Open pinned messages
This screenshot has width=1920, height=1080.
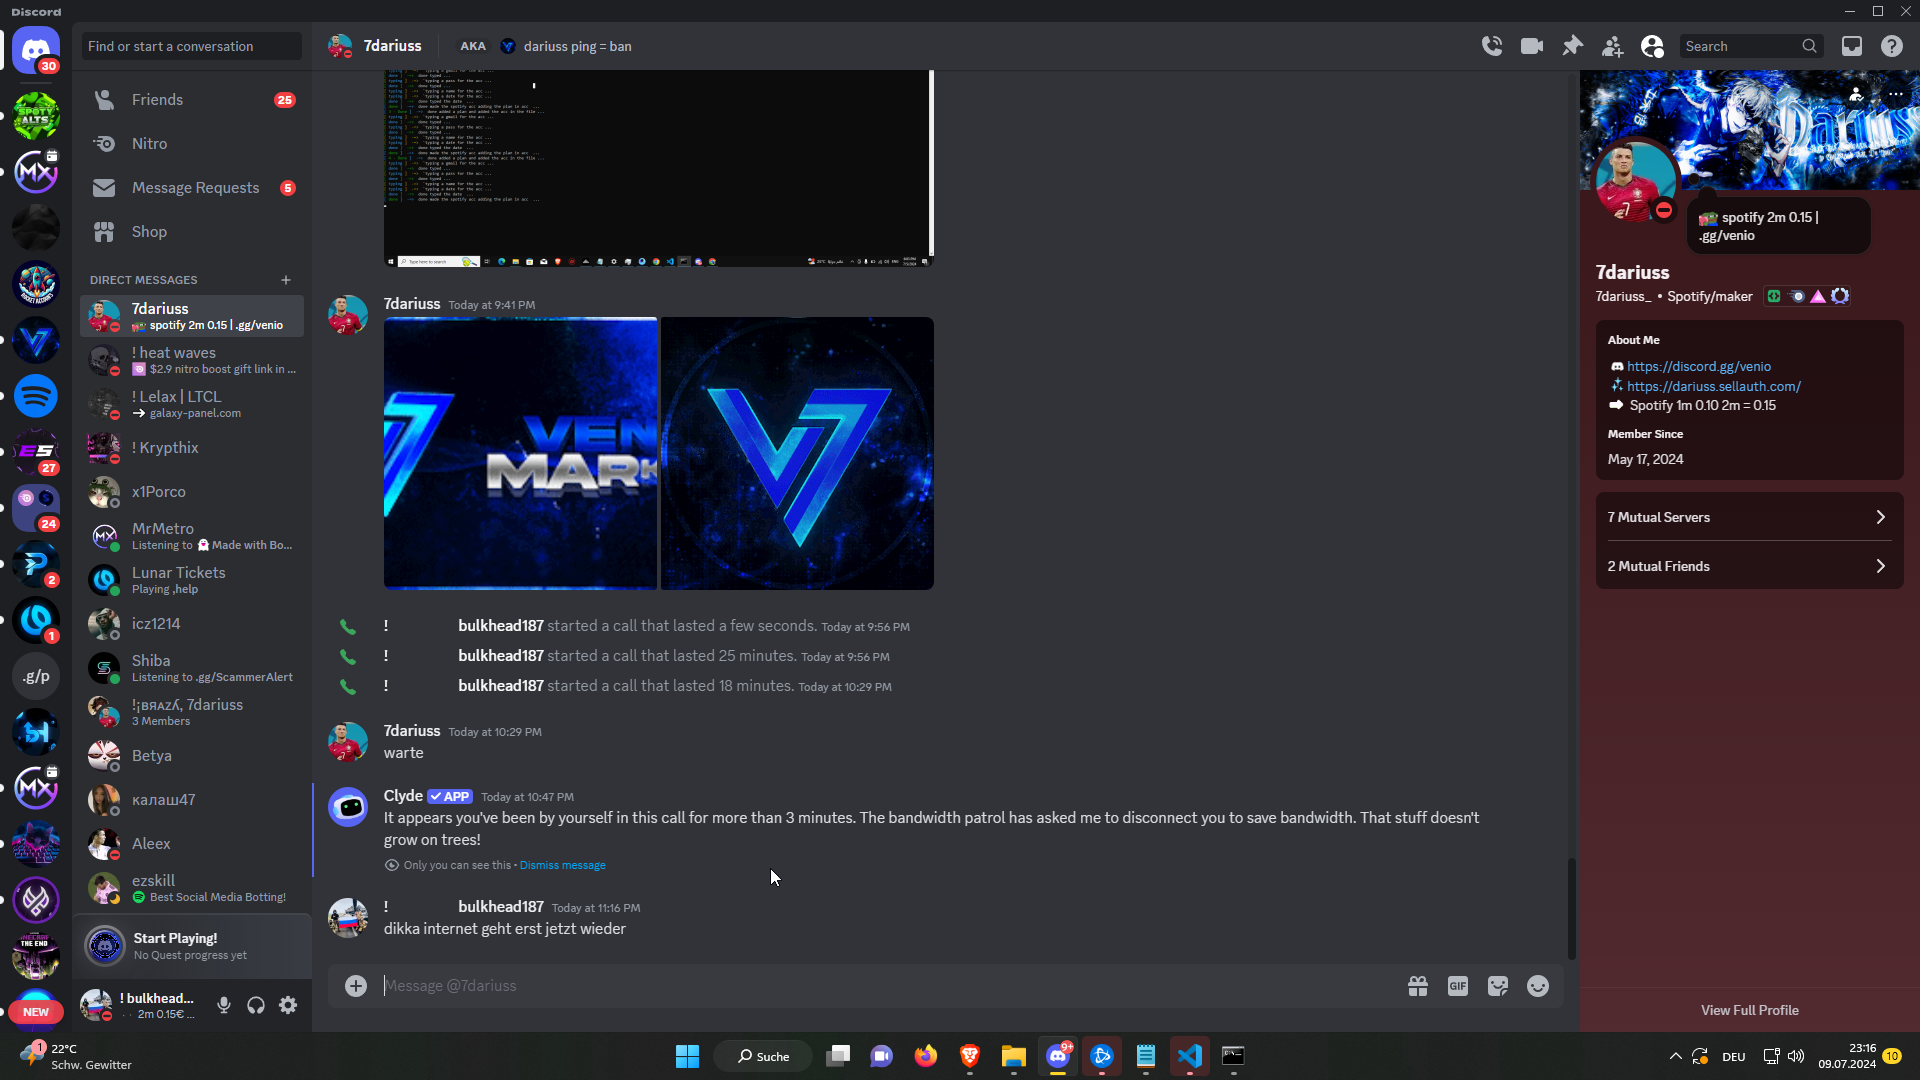pos(1572,46)
